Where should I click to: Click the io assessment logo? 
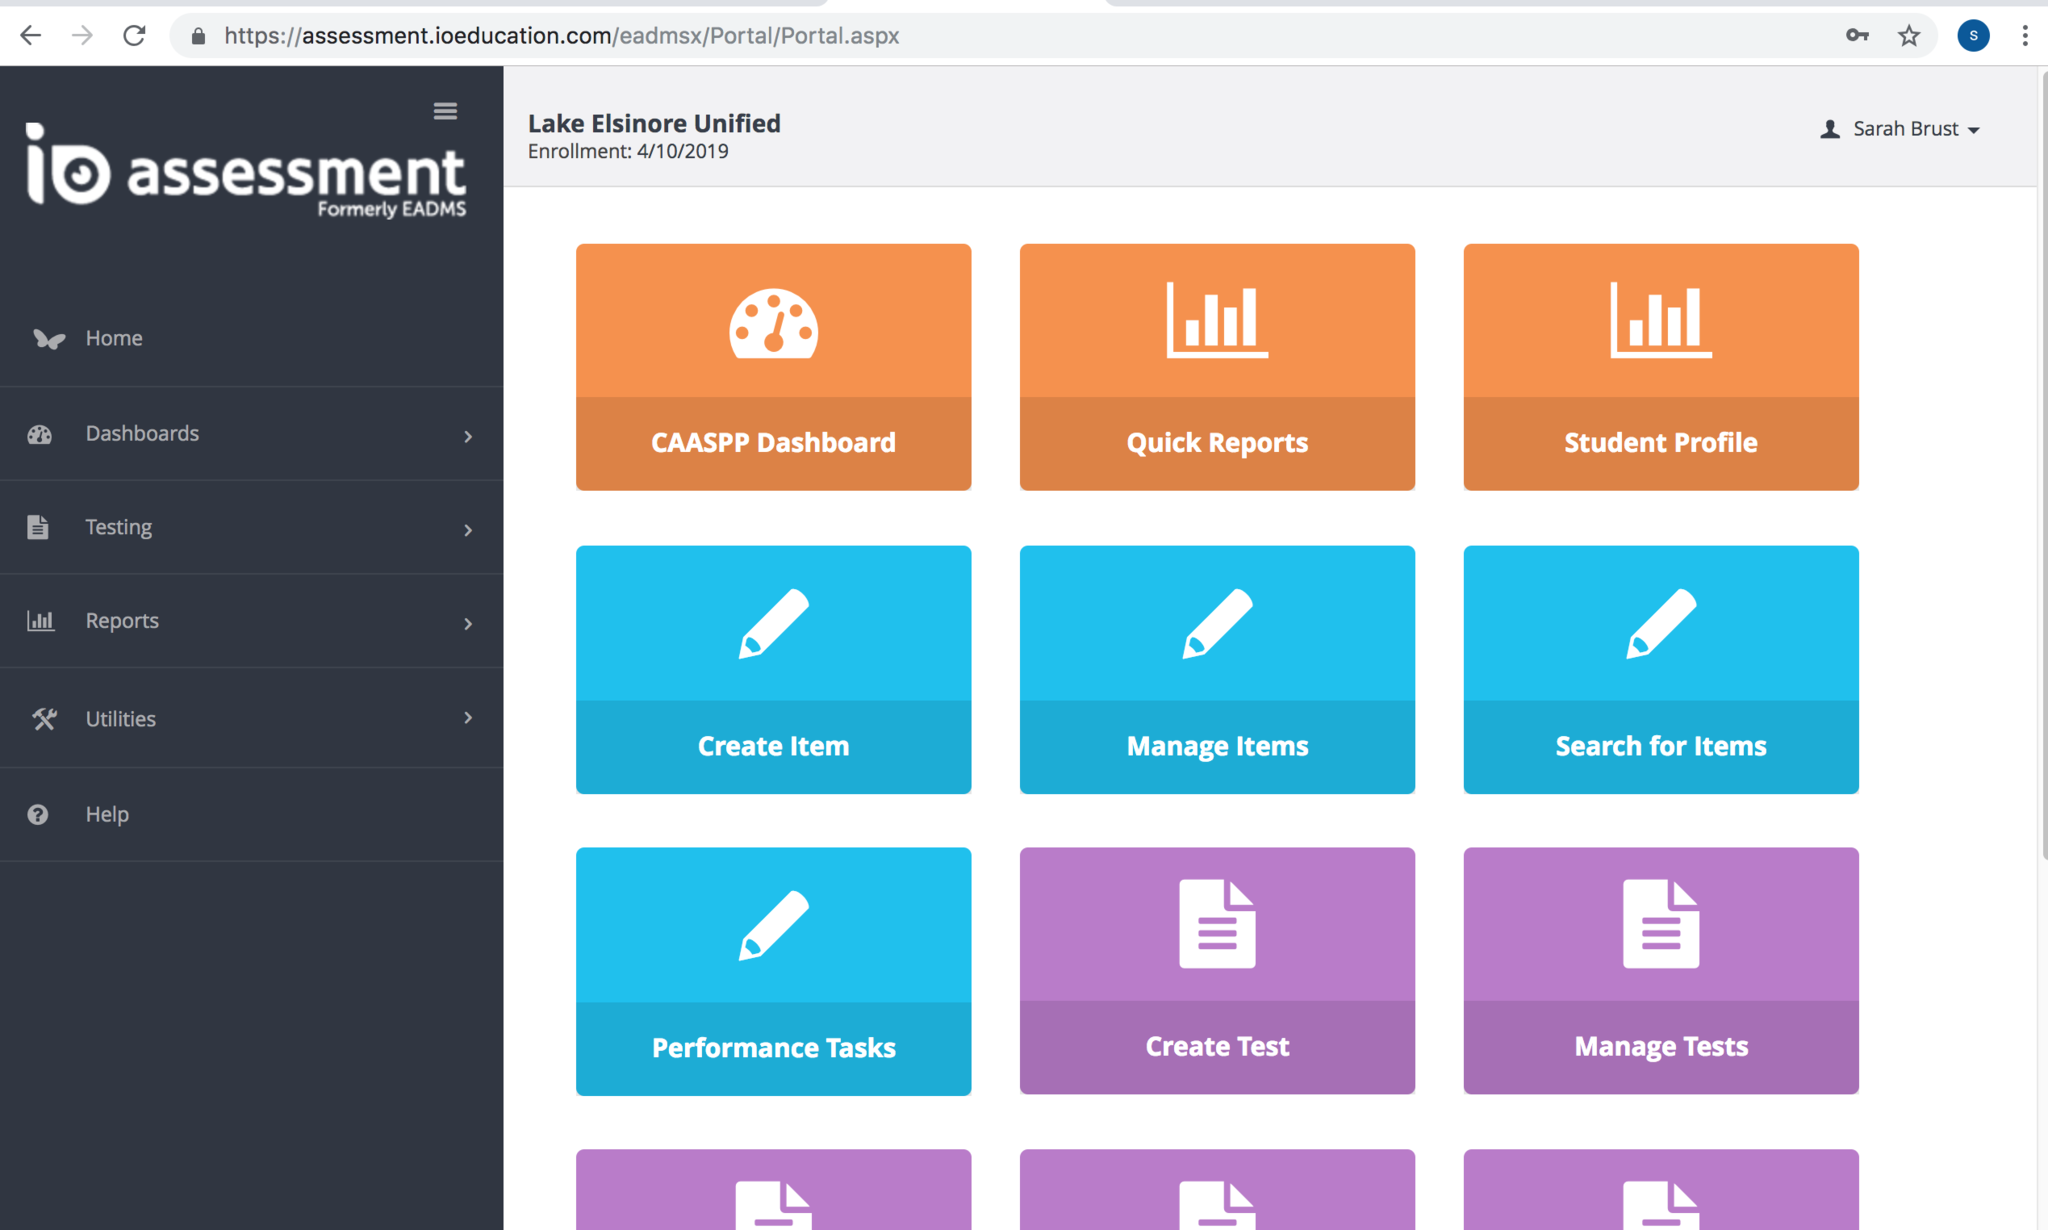[x=245, y=170]
